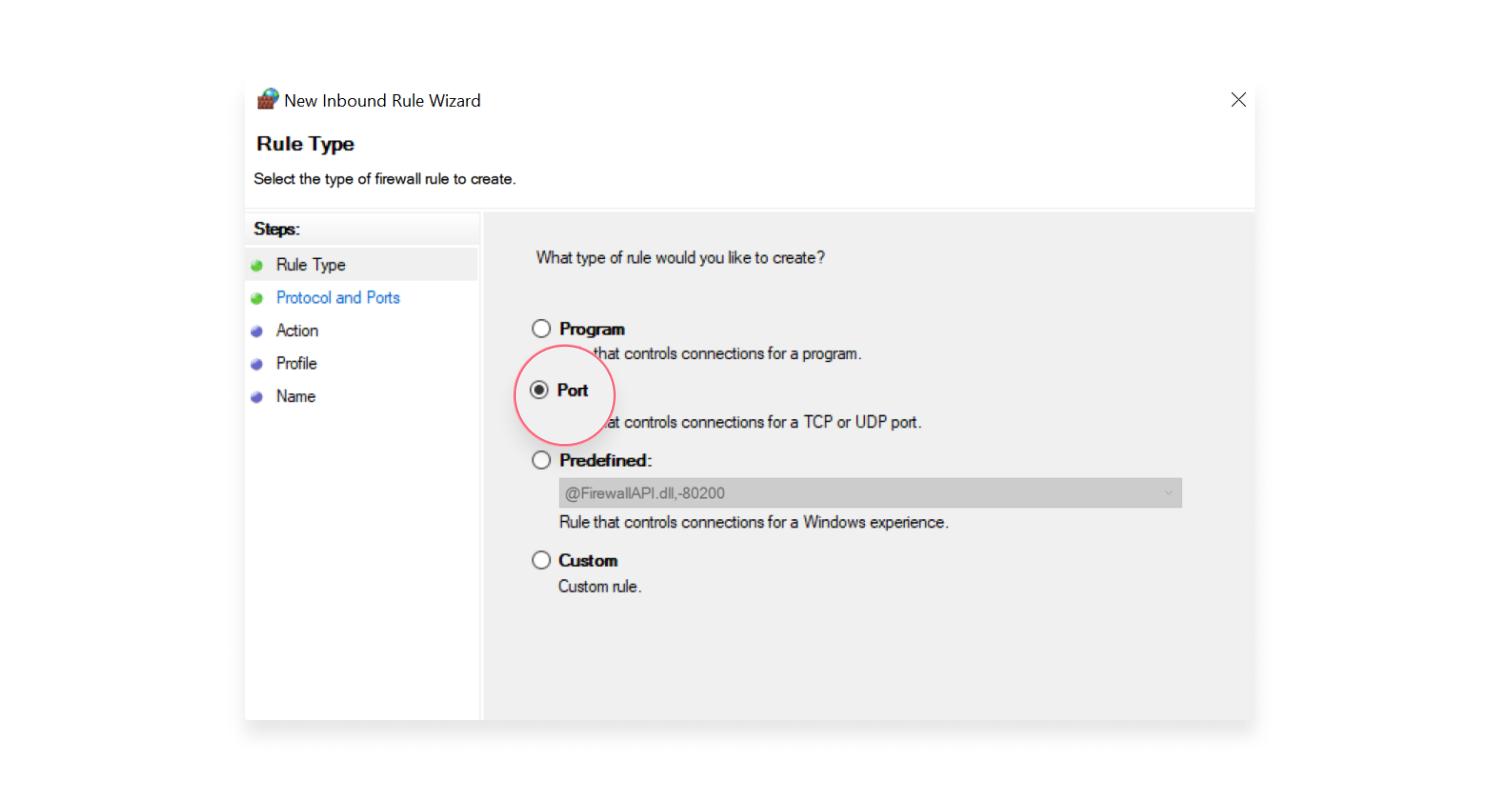Click the green bullet beside Protocol and Ports
This screenshot has height=800, width=1500.
pyautogui.click(x=257, y=299)
